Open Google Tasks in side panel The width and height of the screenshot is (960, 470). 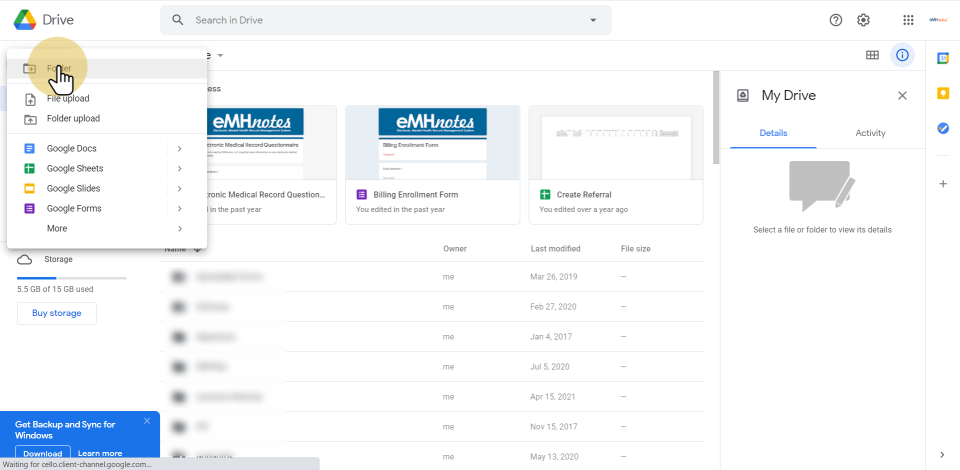pos(942,128)
